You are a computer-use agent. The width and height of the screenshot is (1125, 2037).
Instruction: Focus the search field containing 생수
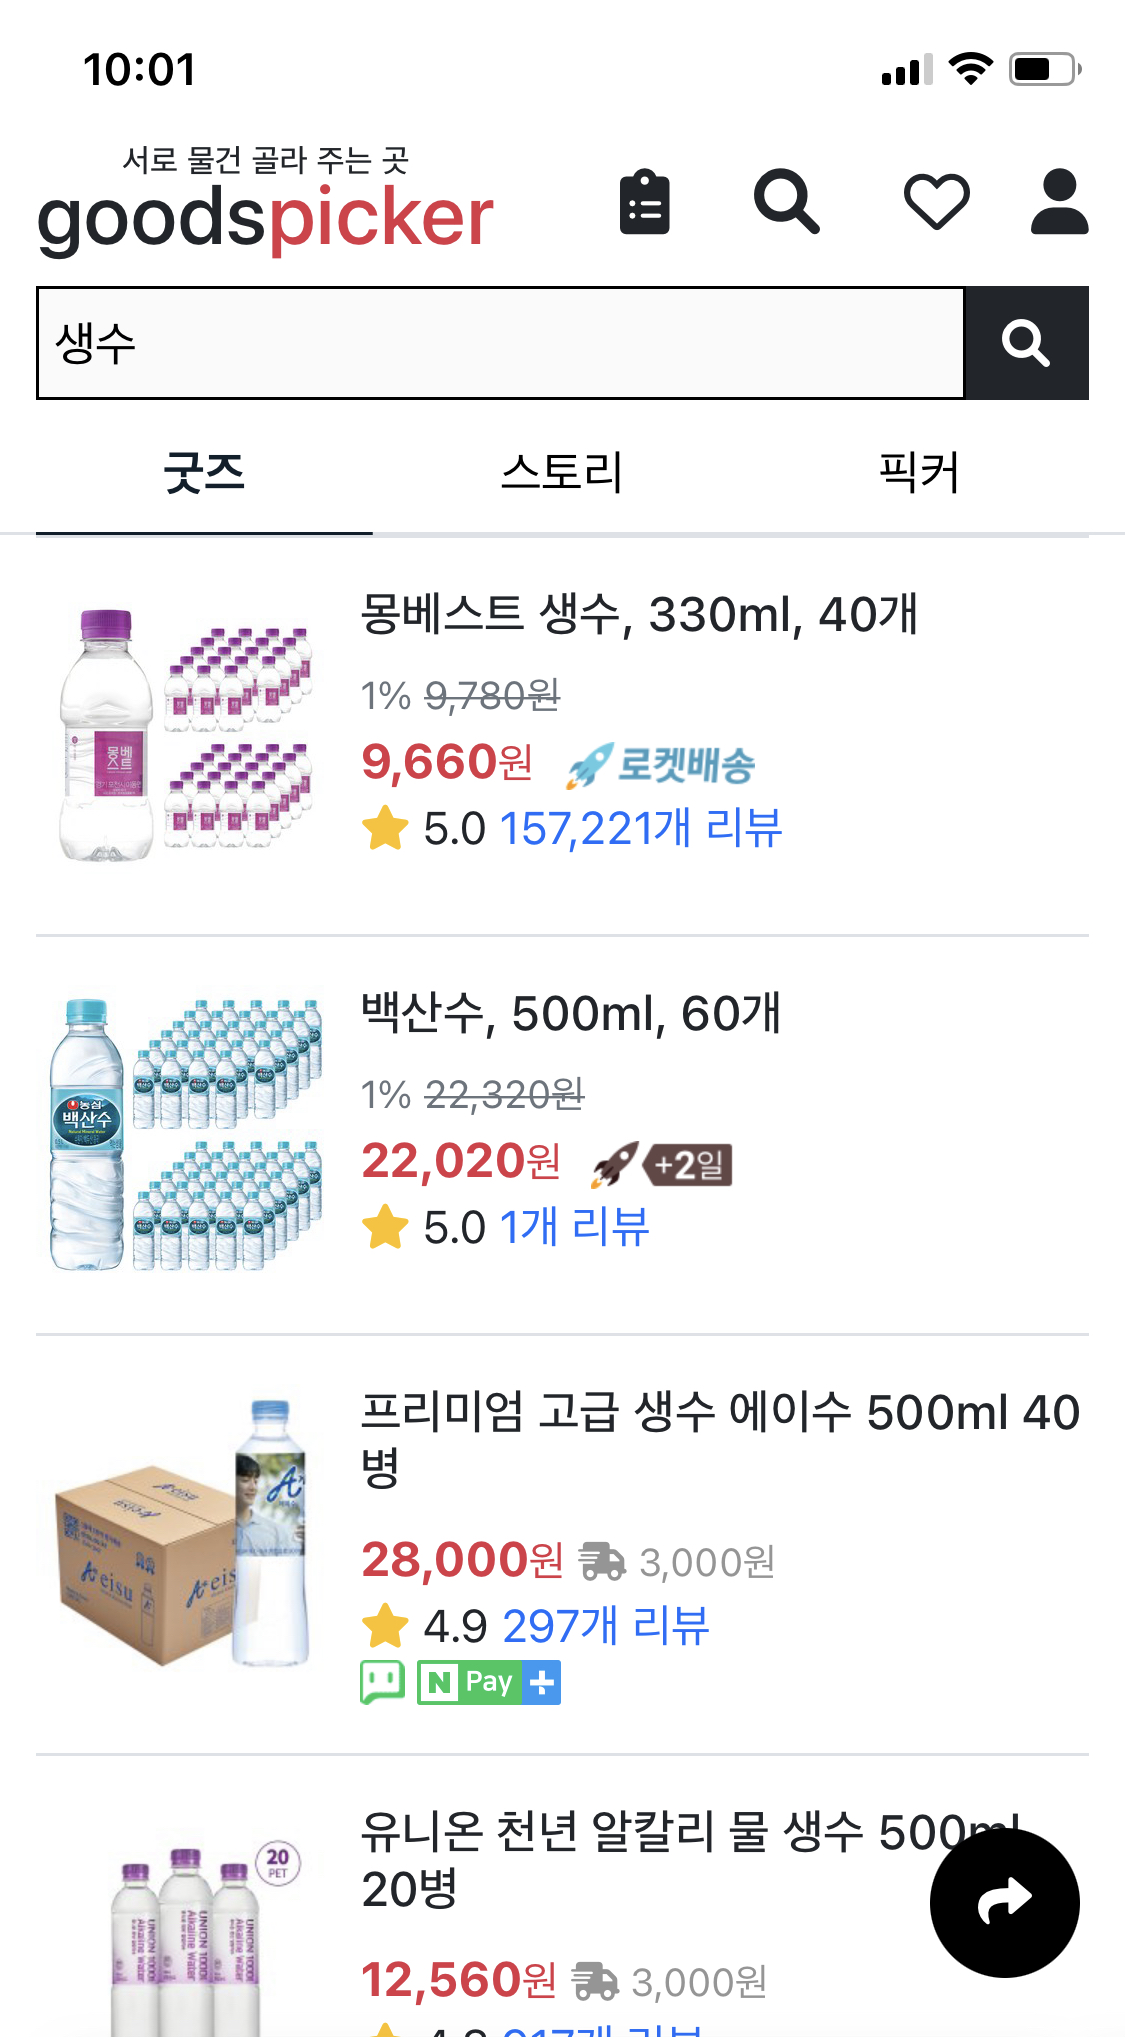click(500, 343)
